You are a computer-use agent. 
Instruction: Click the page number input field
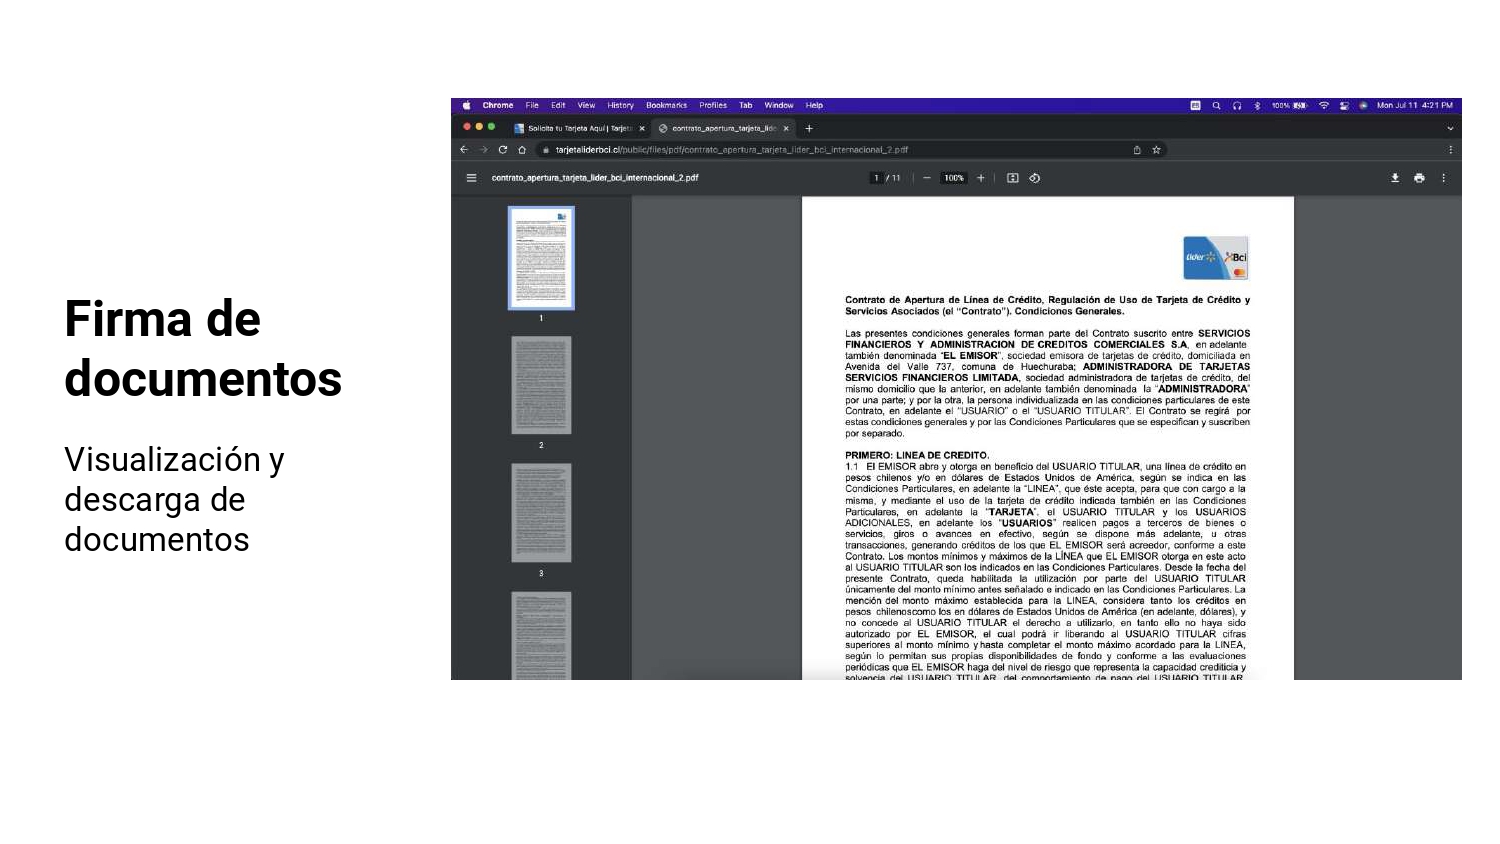pos(876,178)
